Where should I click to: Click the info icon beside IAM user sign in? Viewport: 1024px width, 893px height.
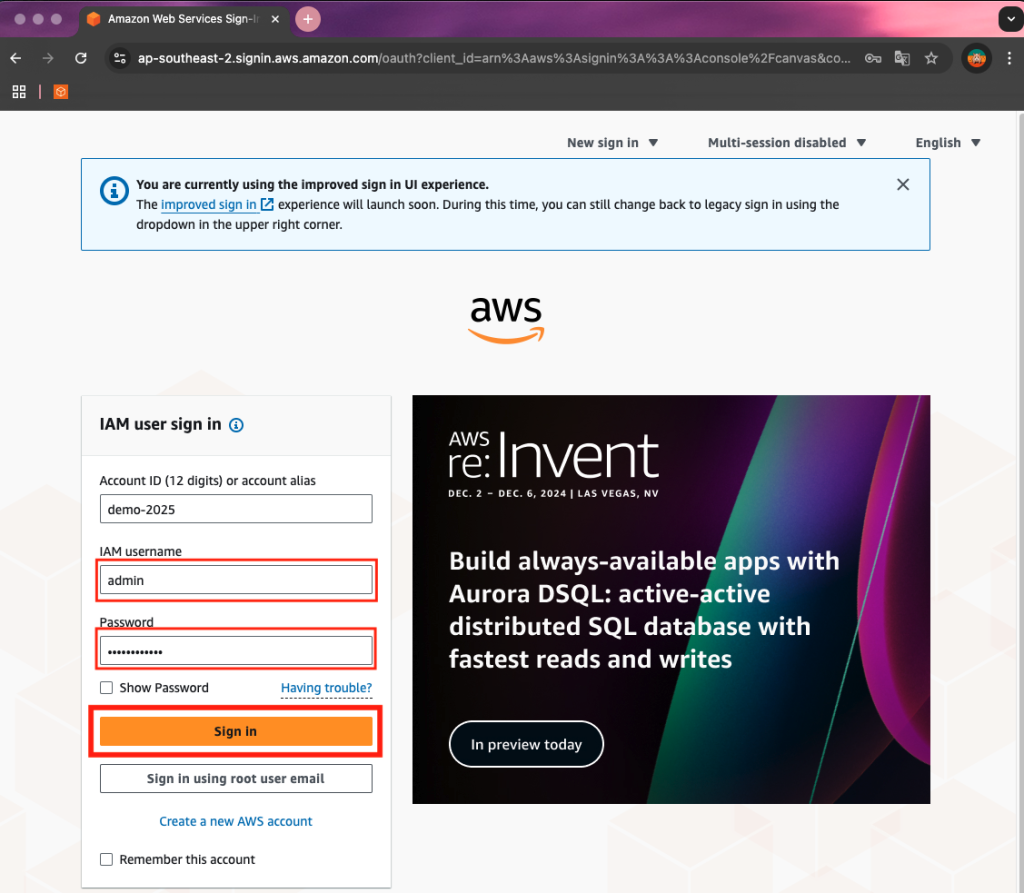tap(236, 425)
